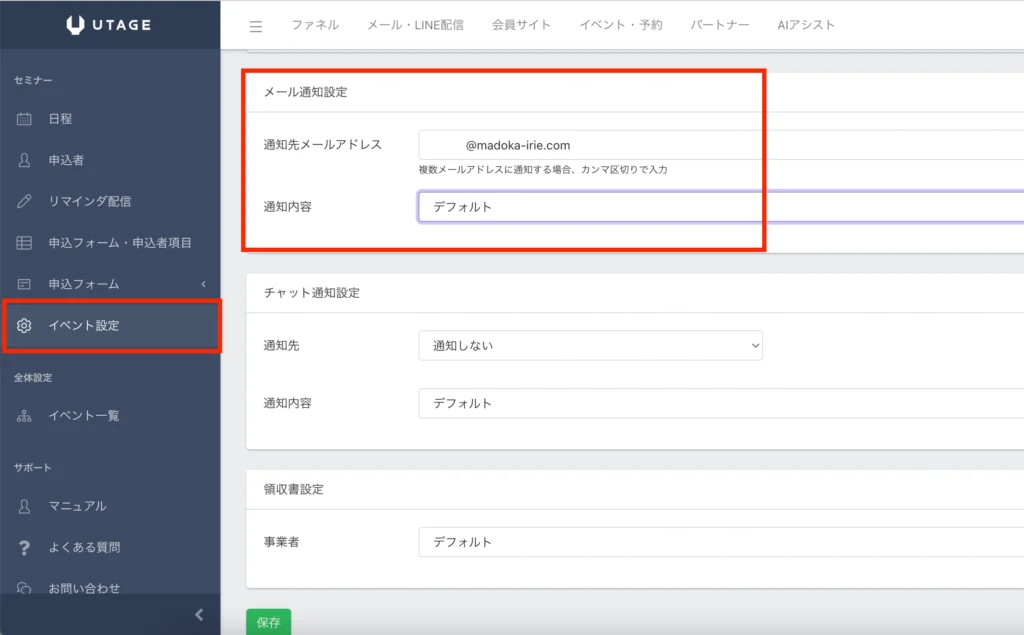Click the サポート sidebar heading

[x=33, y=468]
